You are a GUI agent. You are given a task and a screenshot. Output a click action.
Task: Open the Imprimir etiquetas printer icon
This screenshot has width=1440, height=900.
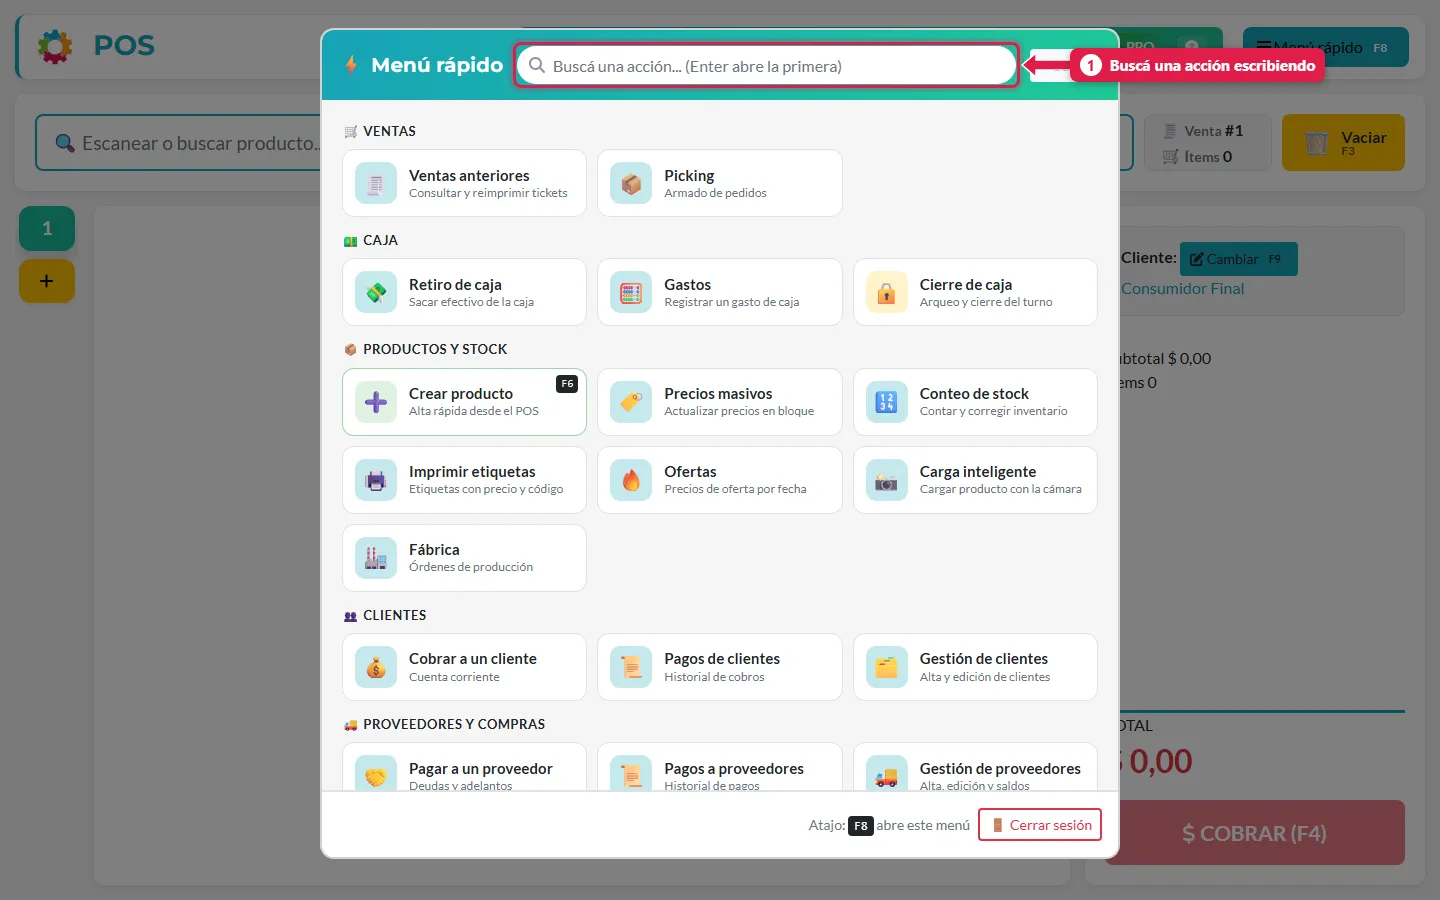(x=376, y=480)
